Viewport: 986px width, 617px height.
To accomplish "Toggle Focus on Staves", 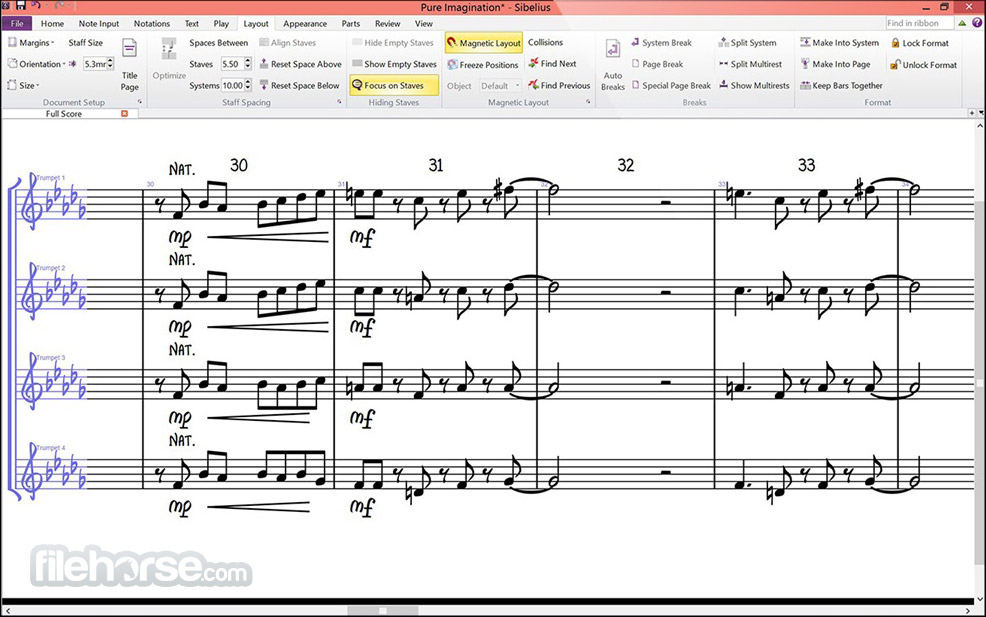I will [x=394, y=85].
